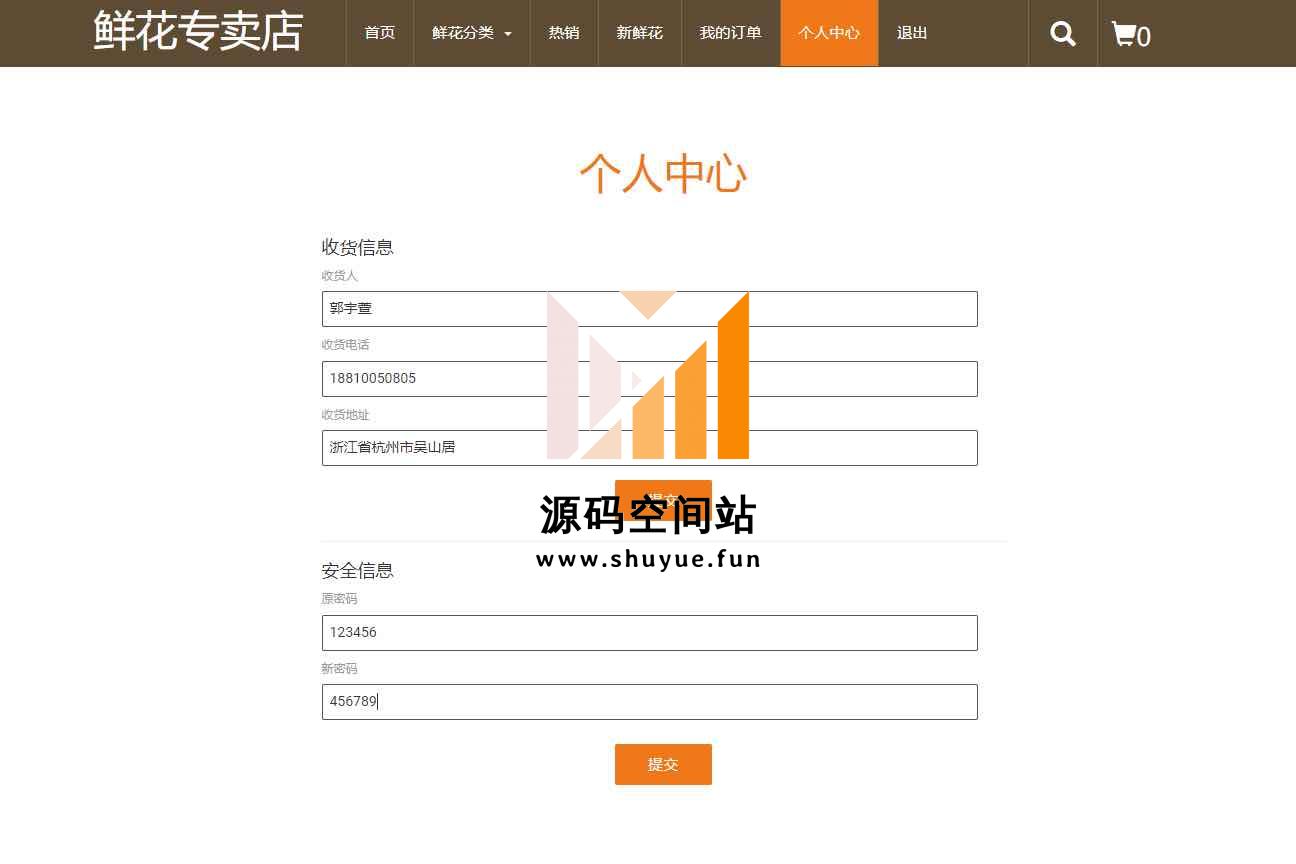This screenshot has height=864, width=1296.
Task: Open the 热销 page
Action: pos(564,33)
